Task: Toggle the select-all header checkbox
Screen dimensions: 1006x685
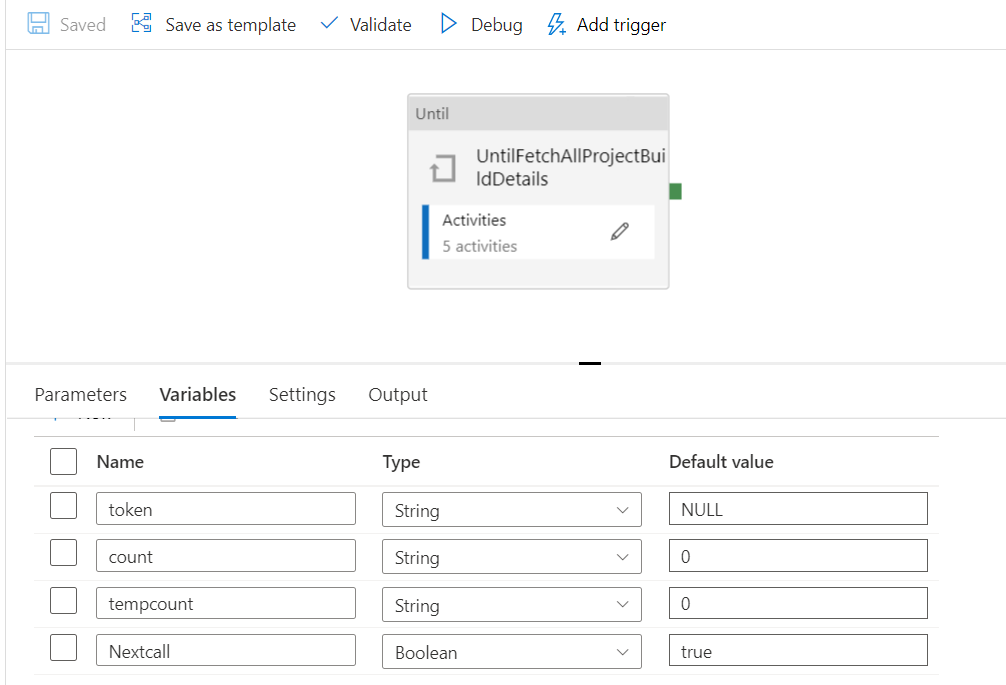Action: [63, 461]
